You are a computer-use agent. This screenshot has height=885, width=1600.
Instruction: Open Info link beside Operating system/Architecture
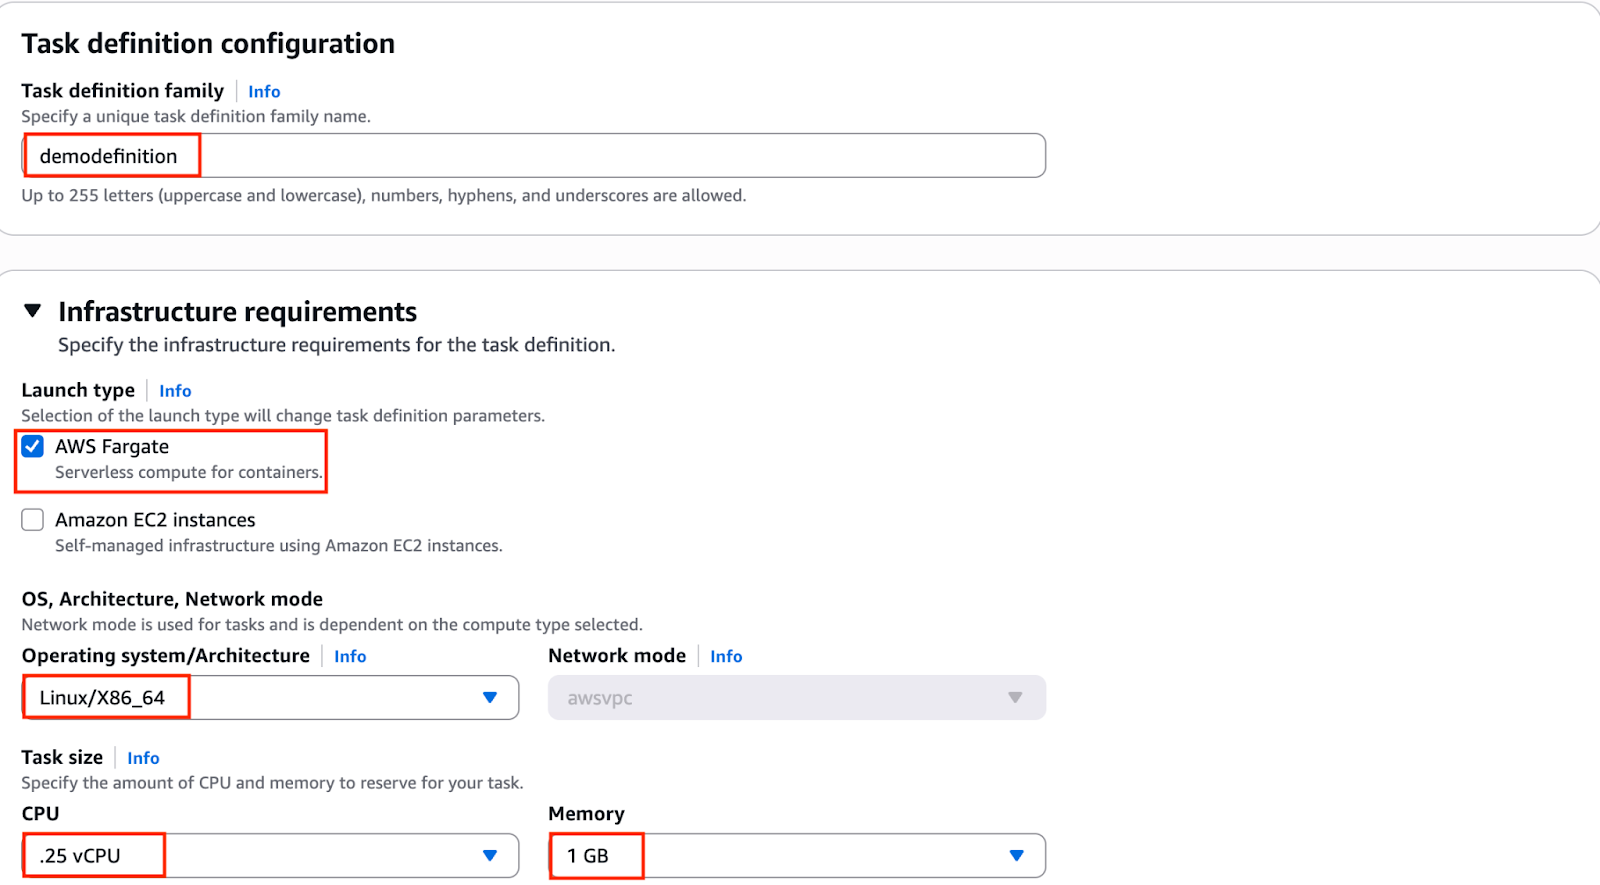coord(350,657)
